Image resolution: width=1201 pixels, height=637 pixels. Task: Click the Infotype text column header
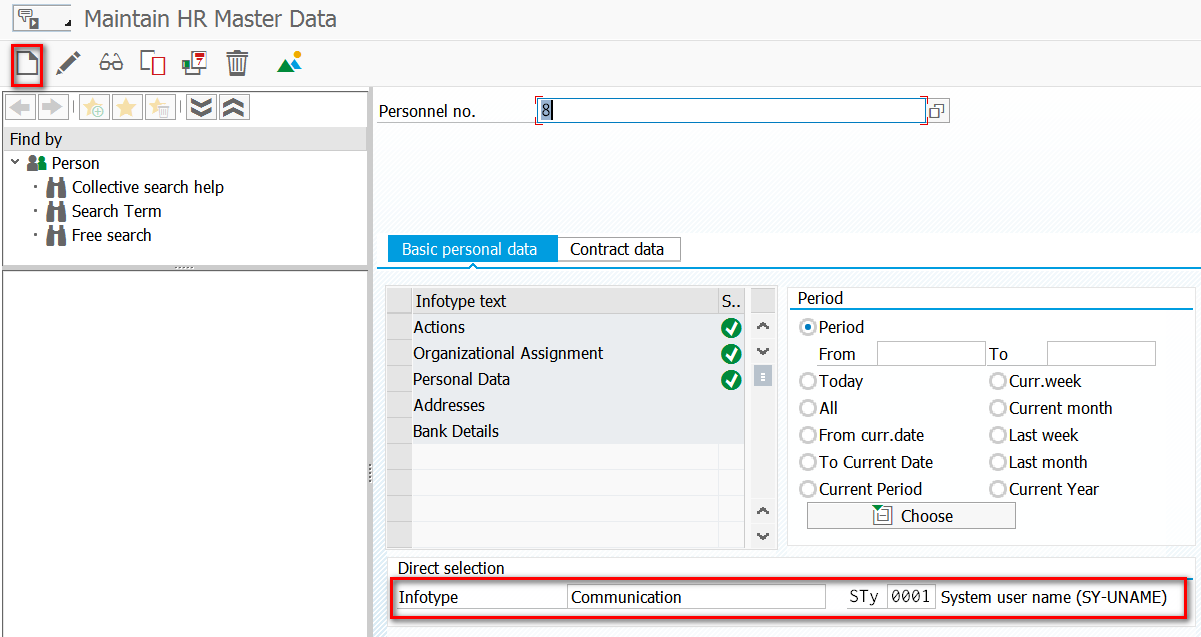click(x=565, y=301)
